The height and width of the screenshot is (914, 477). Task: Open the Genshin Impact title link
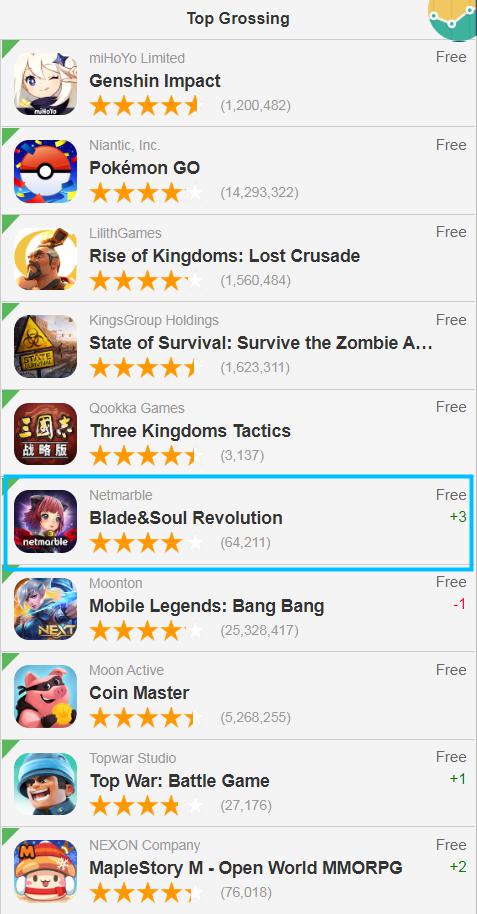click(155, 81)
